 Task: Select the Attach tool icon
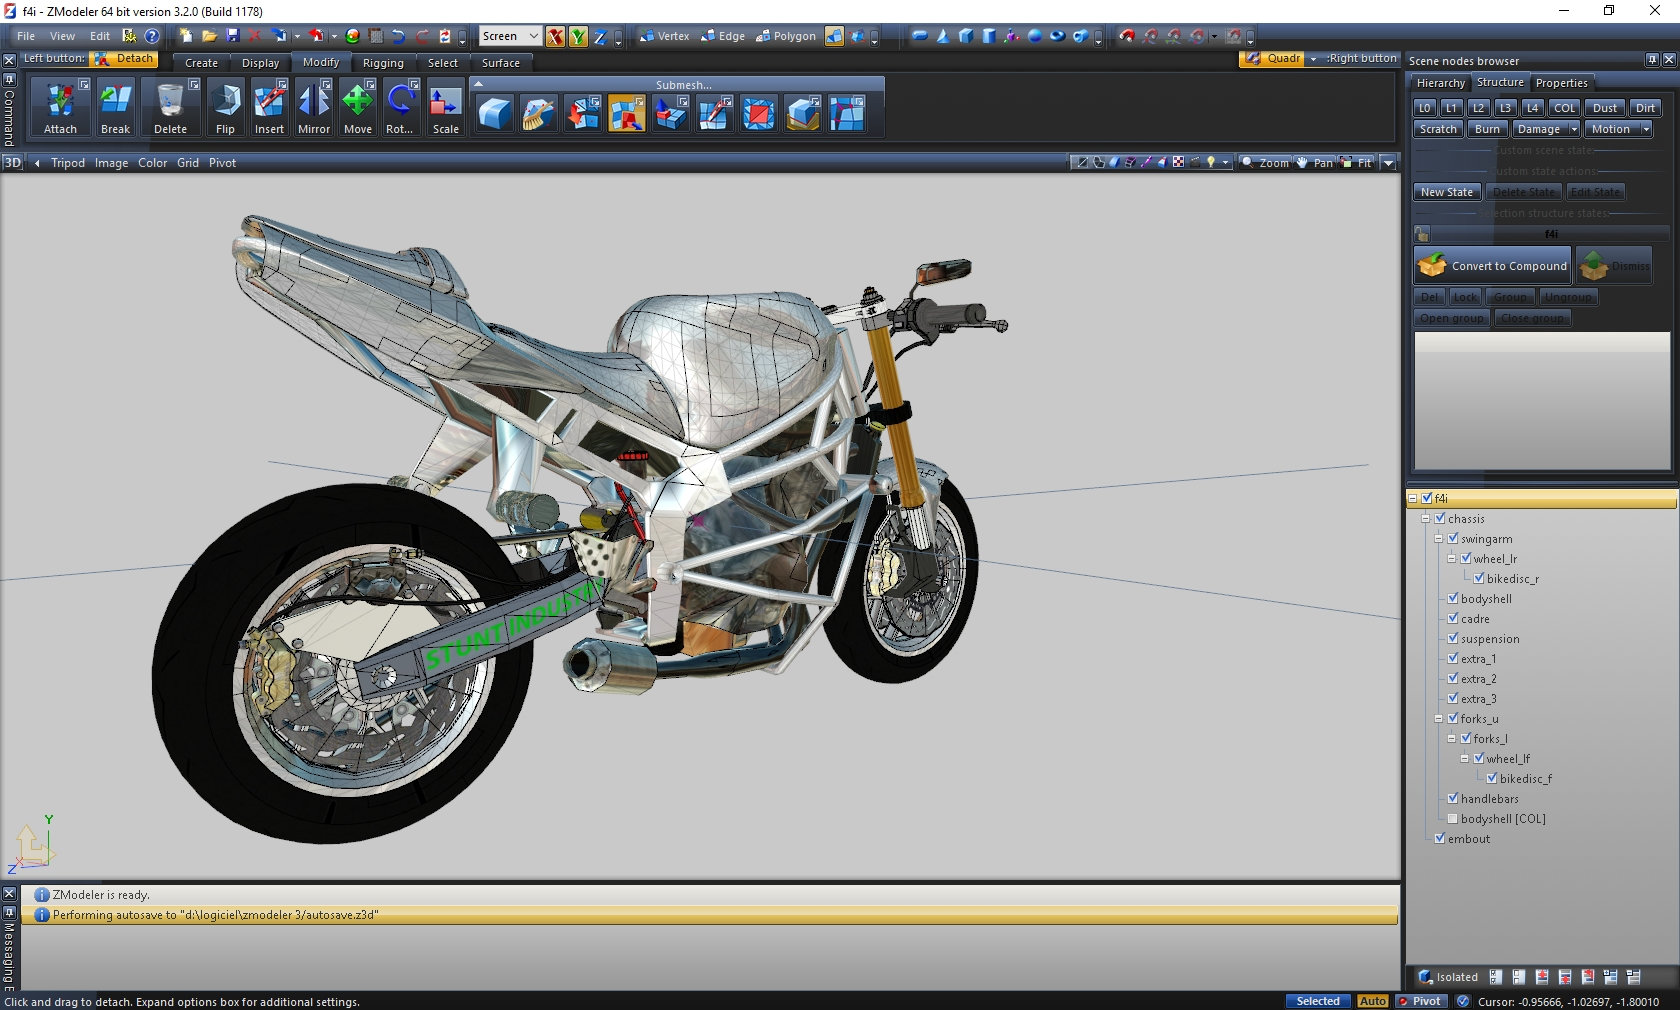[60, 102]
